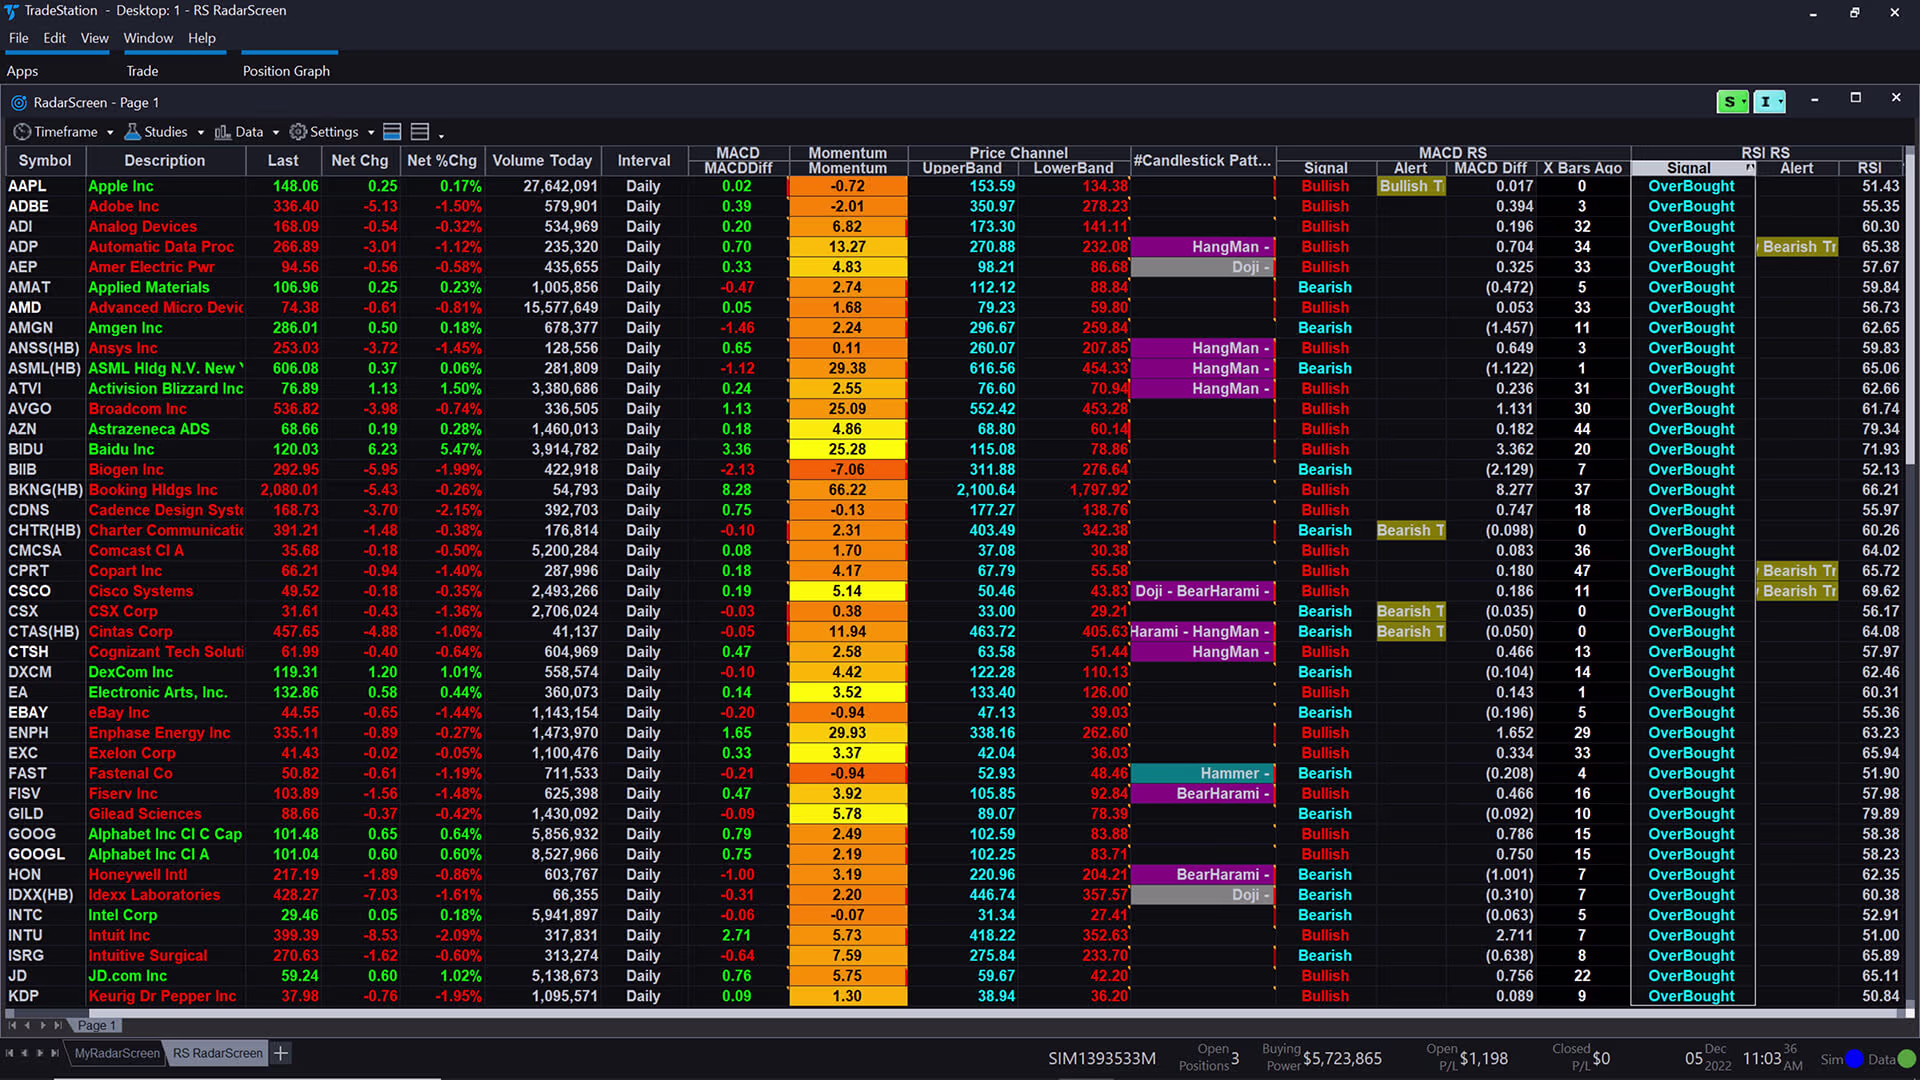
Task: Click the Studies flask icon
Action: pos(132,132)
